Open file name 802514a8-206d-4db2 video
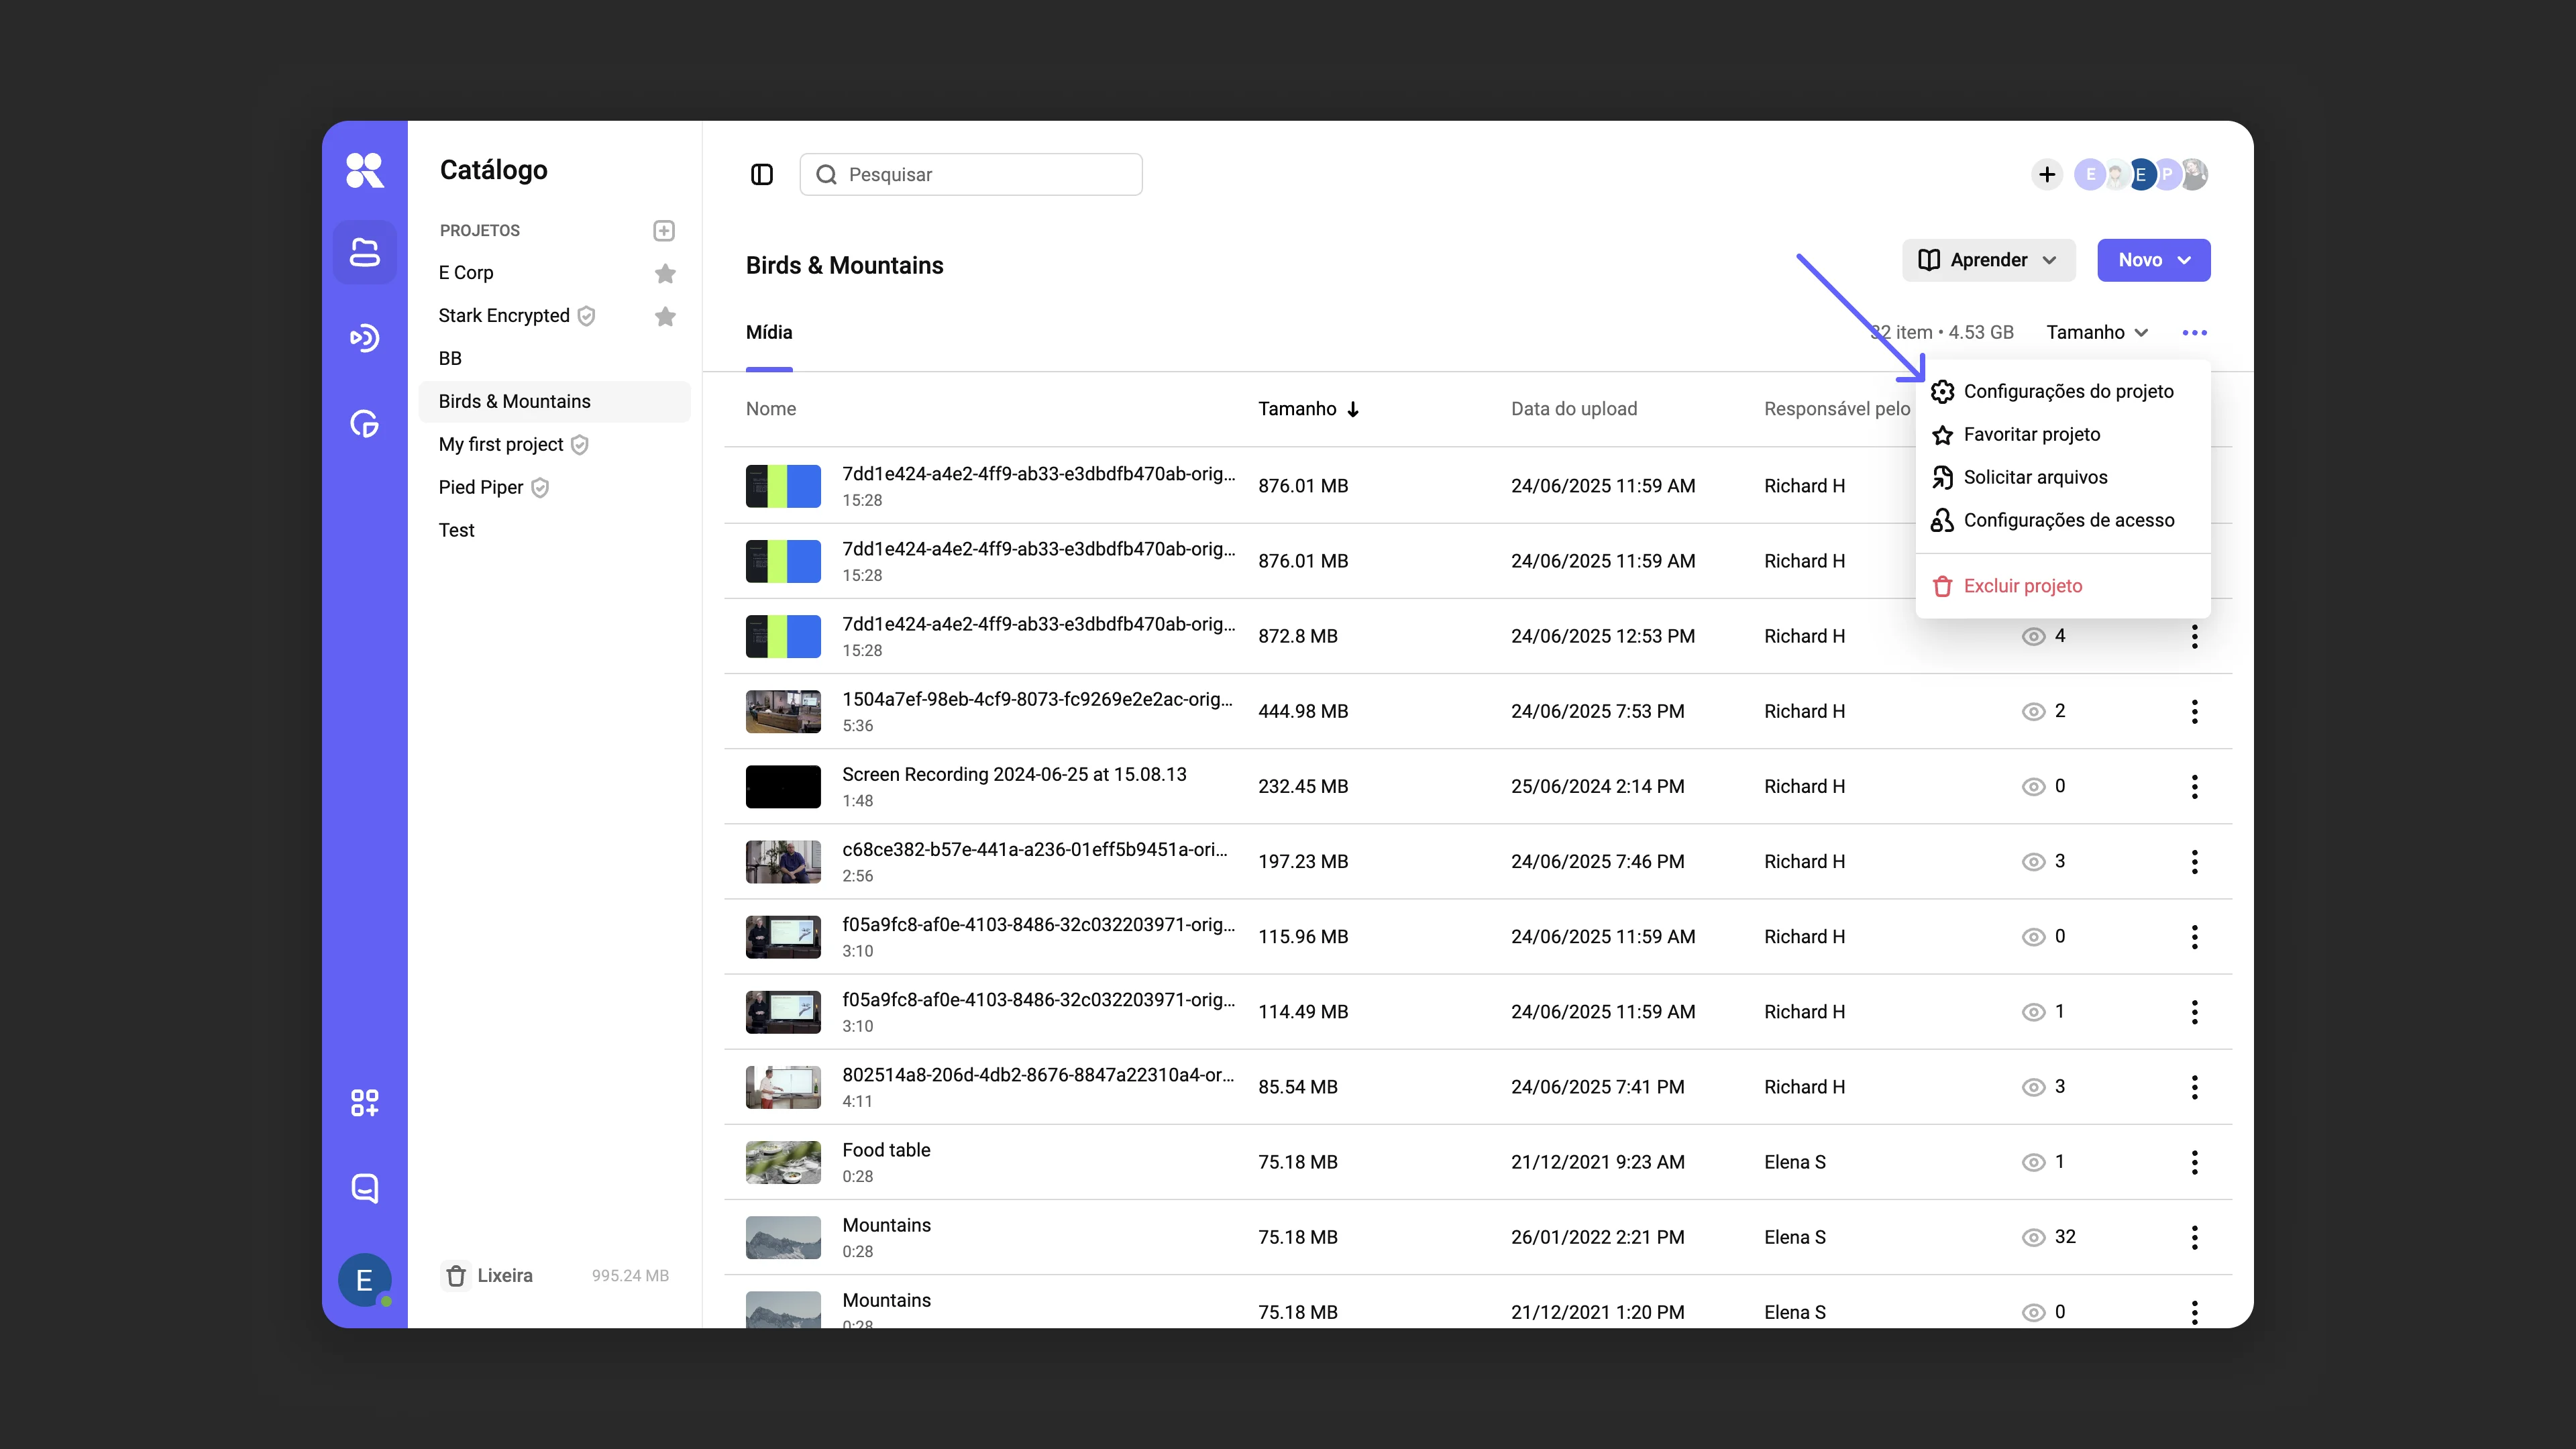Viewport: 2576px width, 1449px height. click(x=1038, y=1075)
